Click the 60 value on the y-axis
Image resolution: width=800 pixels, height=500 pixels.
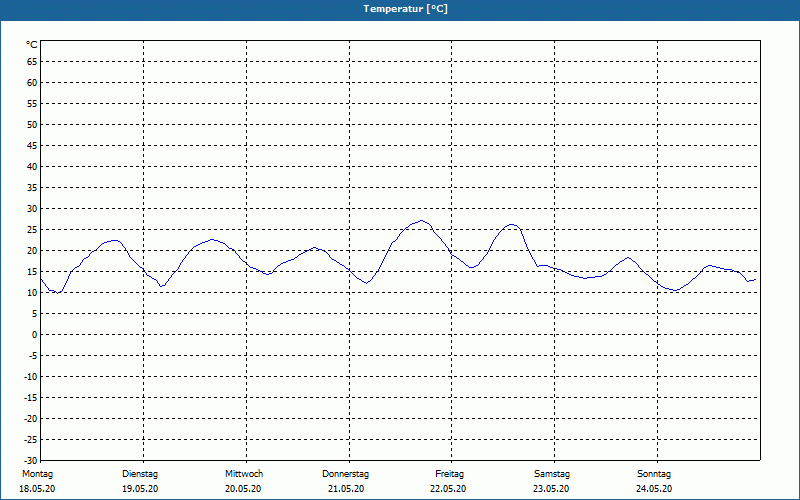(x=32, y=83)
